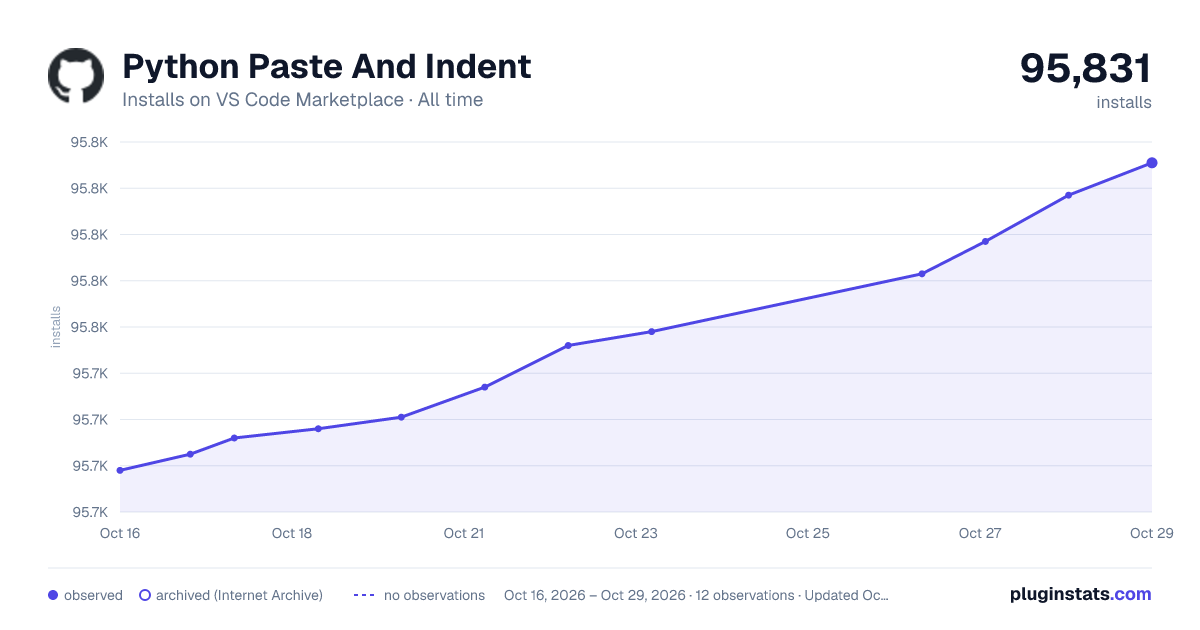The height and width of the screenshot is (630, 1200).
Task: Click the Oct 25 x-axis label
Action: [808, 533]
